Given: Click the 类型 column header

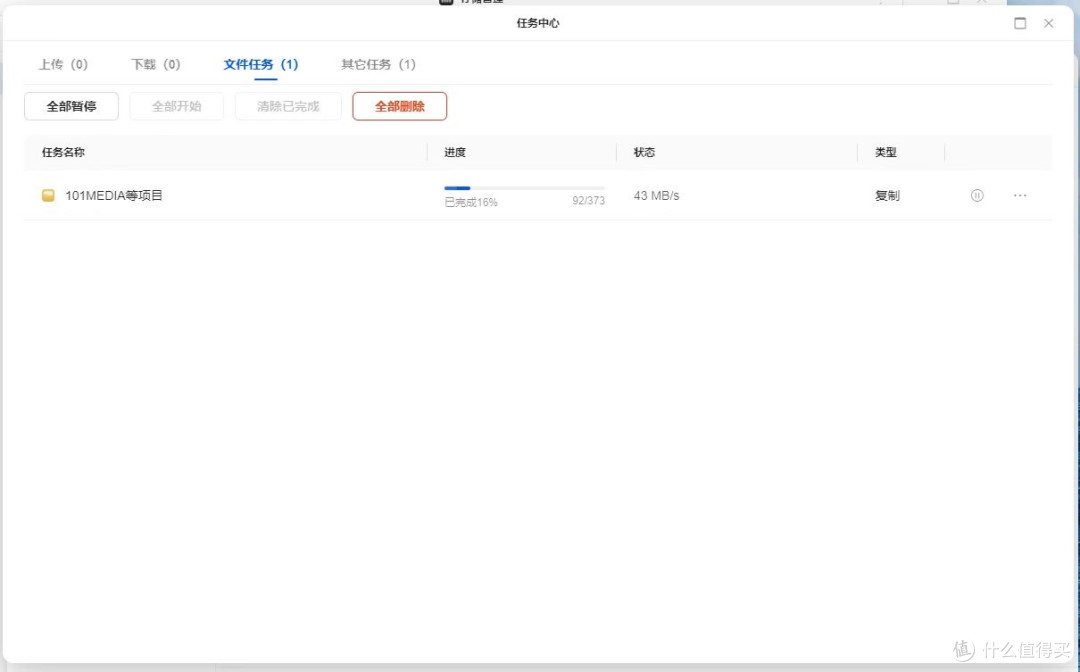Looking at the screenshot, I should point(886,152).
